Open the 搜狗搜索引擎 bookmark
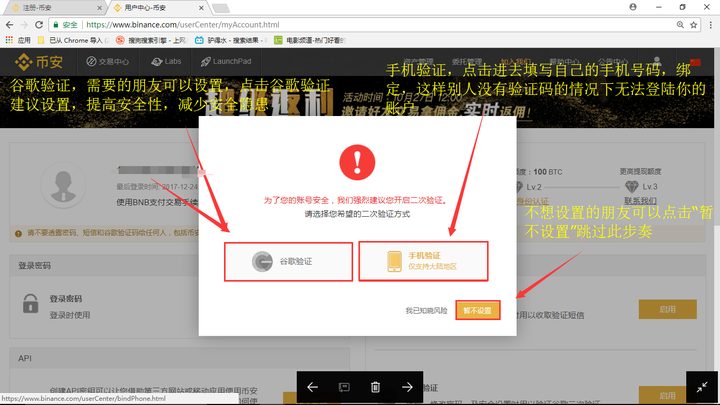 pyautogui.click(x=152, y=40)
